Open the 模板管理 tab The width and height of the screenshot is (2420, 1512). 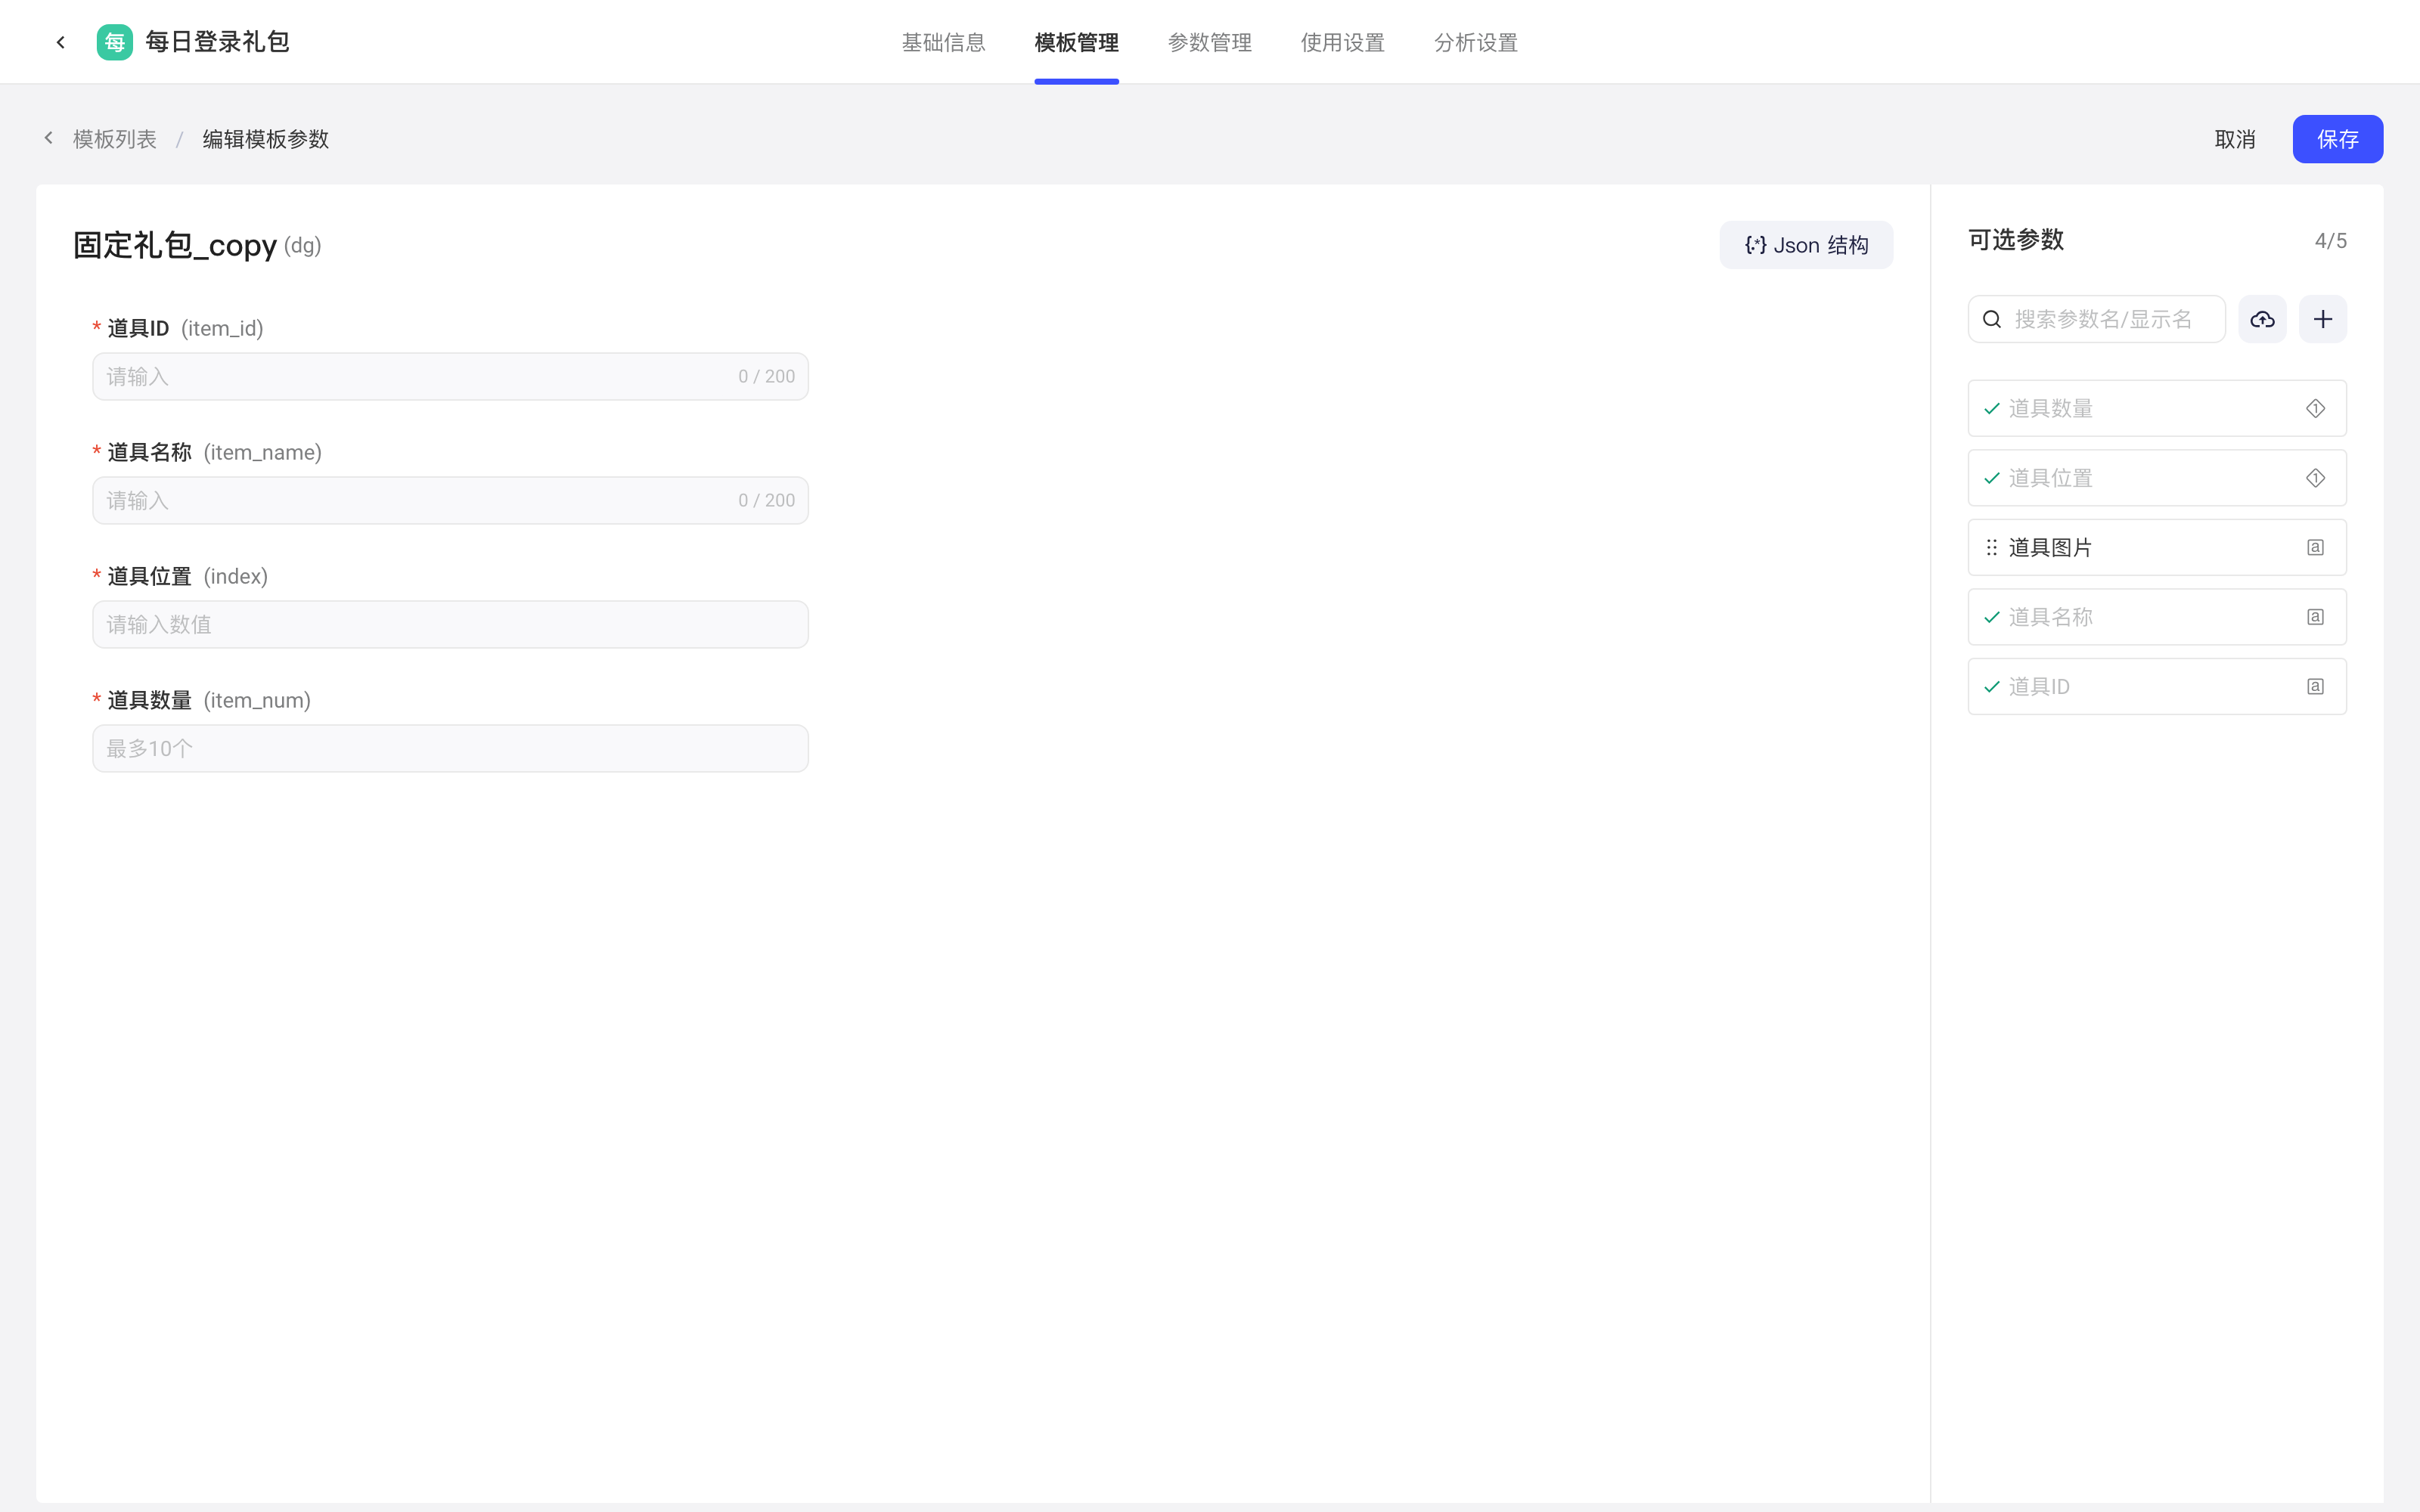point(1076,42)
